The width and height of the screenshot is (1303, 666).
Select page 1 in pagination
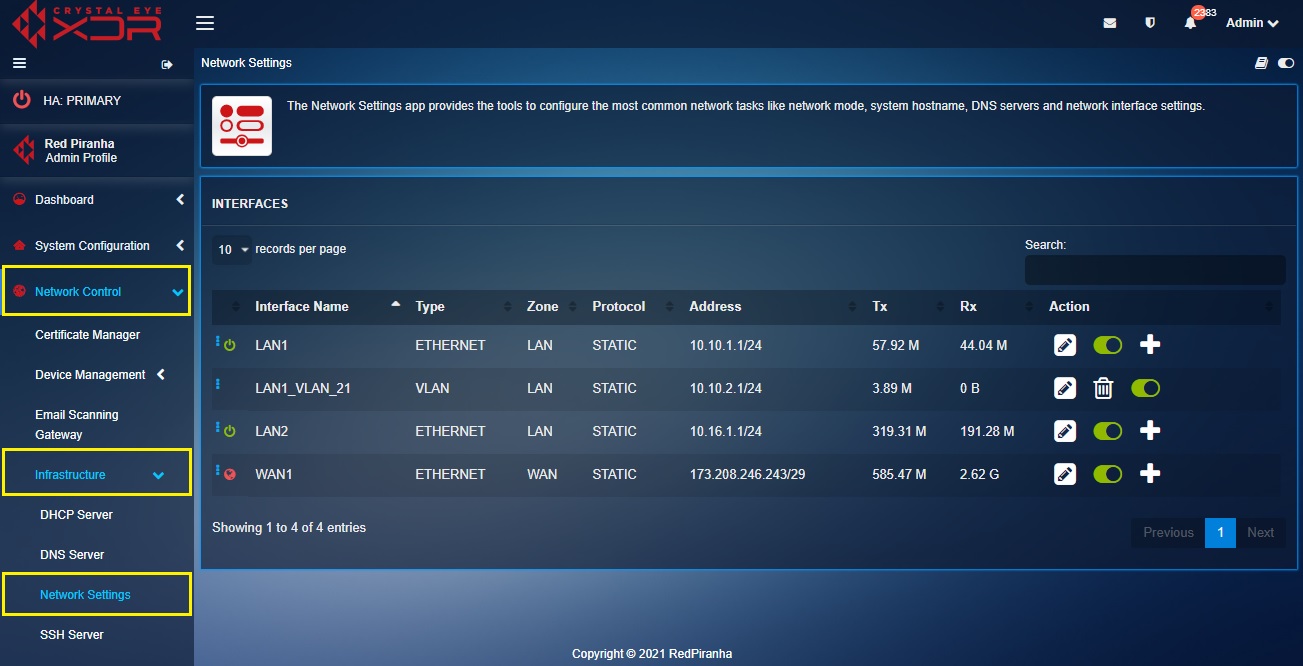coord(1221,532)
